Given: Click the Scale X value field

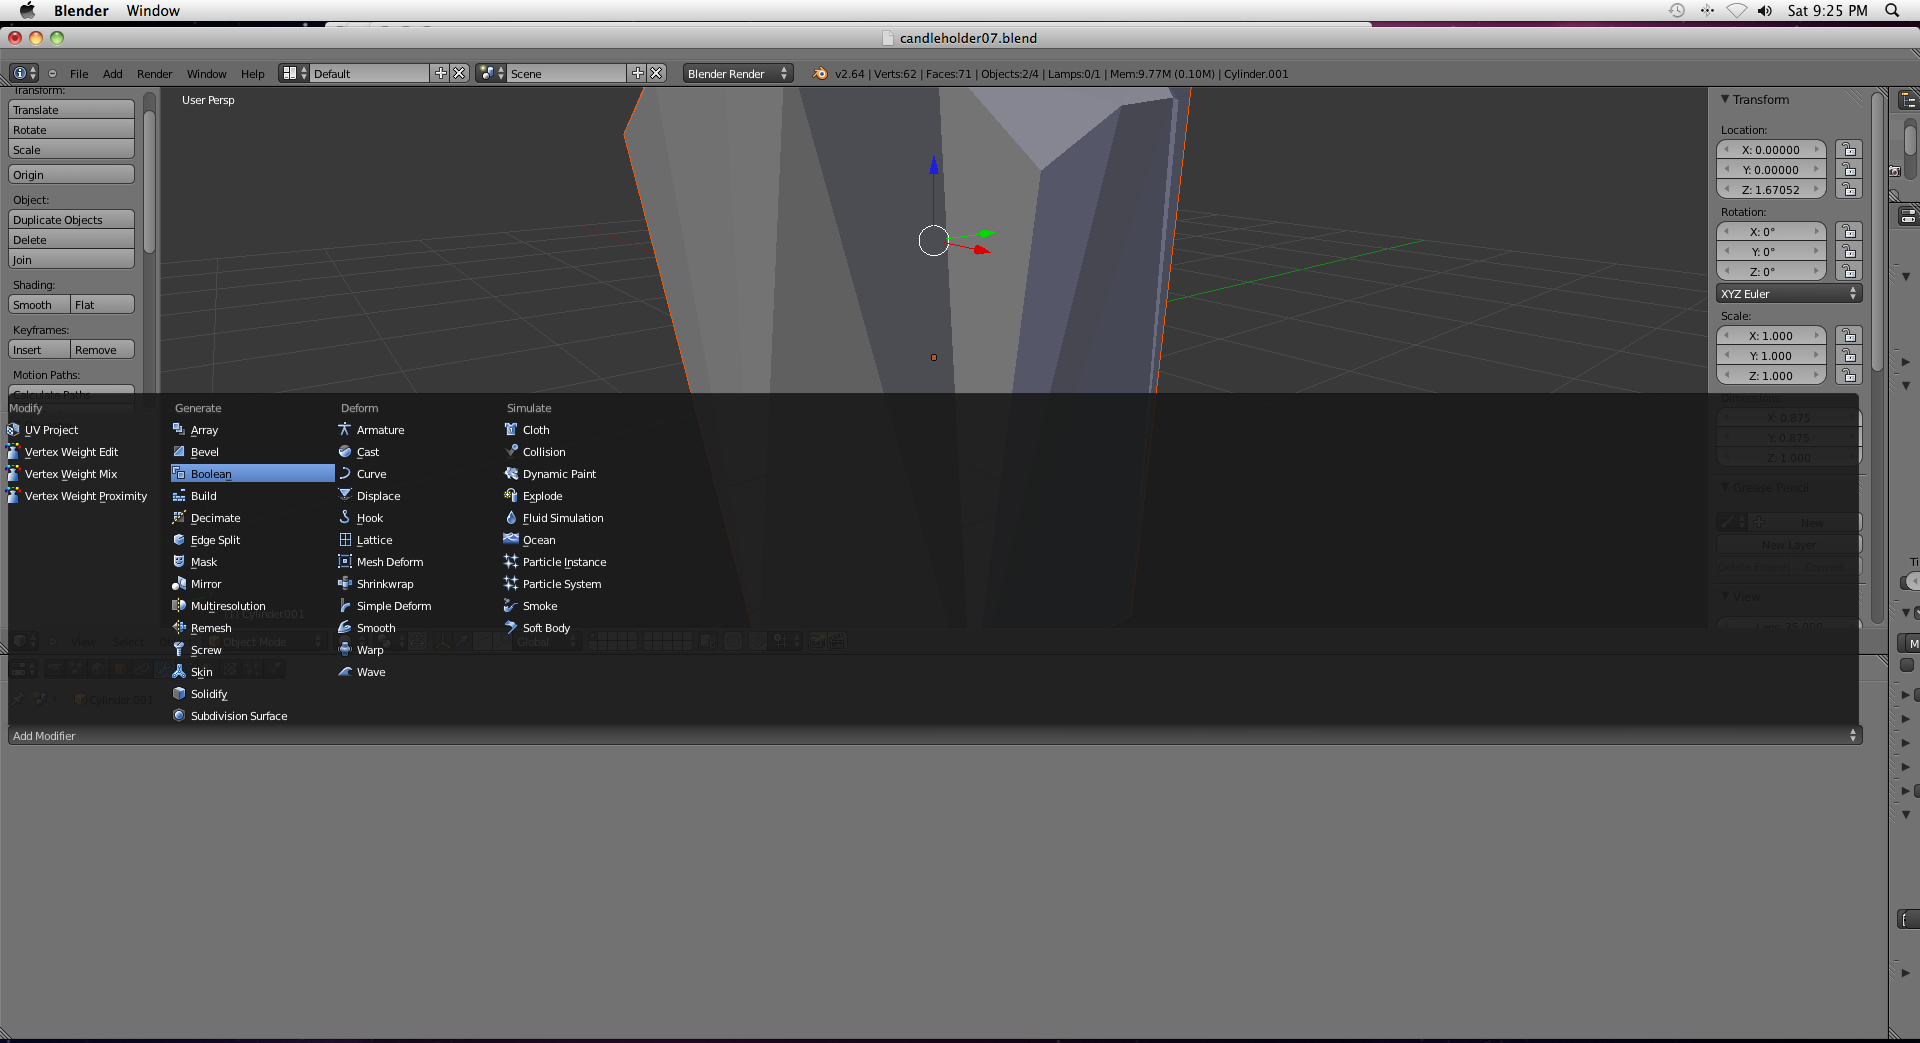Looking at the screenshot, I should [1771, 336].
